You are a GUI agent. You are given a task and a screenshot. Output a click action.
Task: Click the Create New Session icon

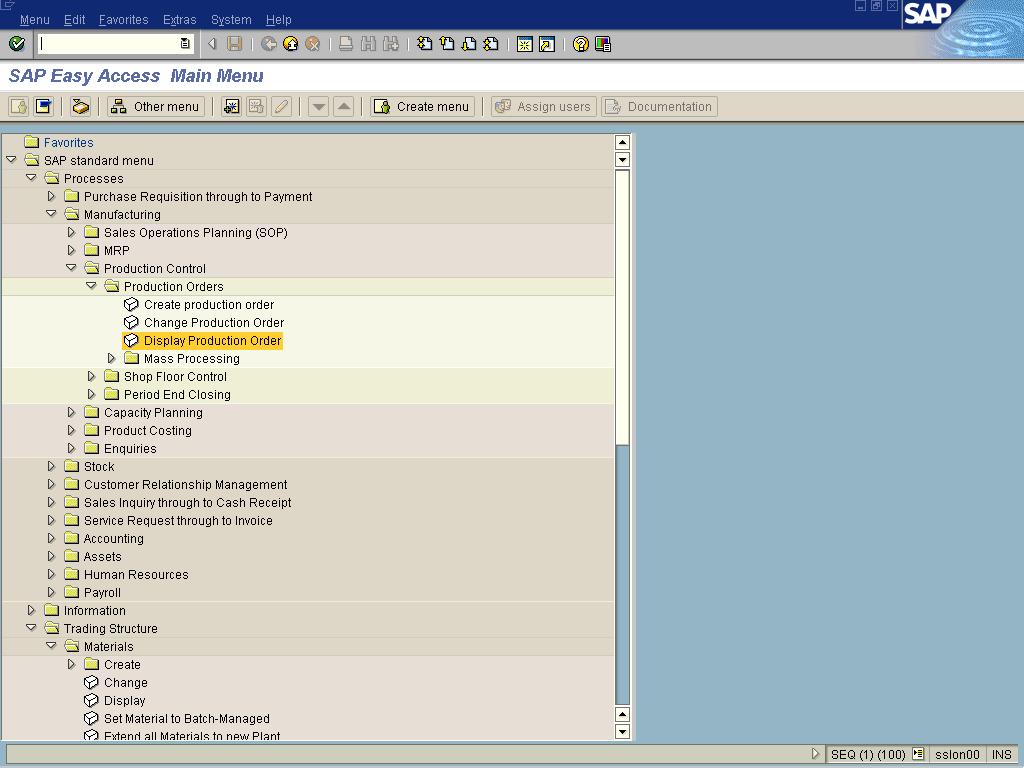[524, 44]
